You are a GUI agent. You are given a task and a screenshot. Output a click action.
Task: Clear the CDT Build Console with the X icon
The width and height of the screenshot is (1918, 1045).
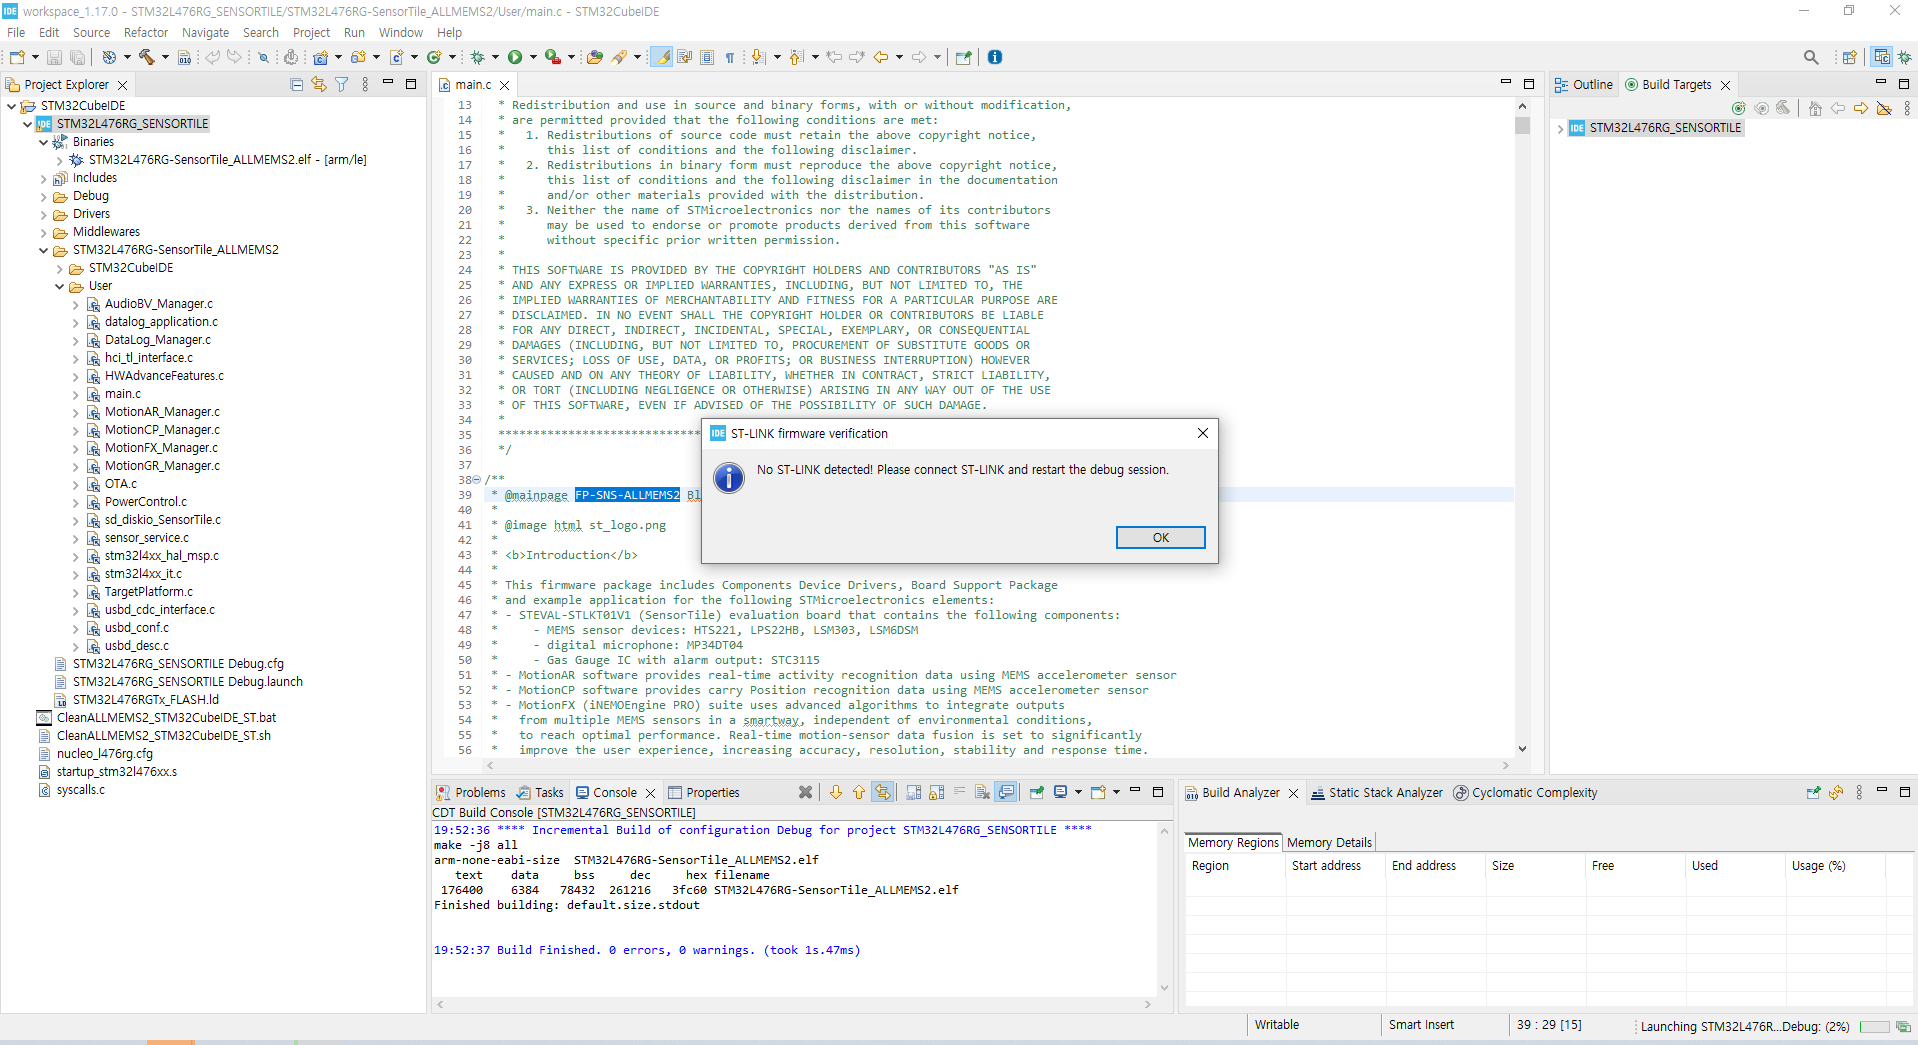pyautogui.click(x=806, y=792)
